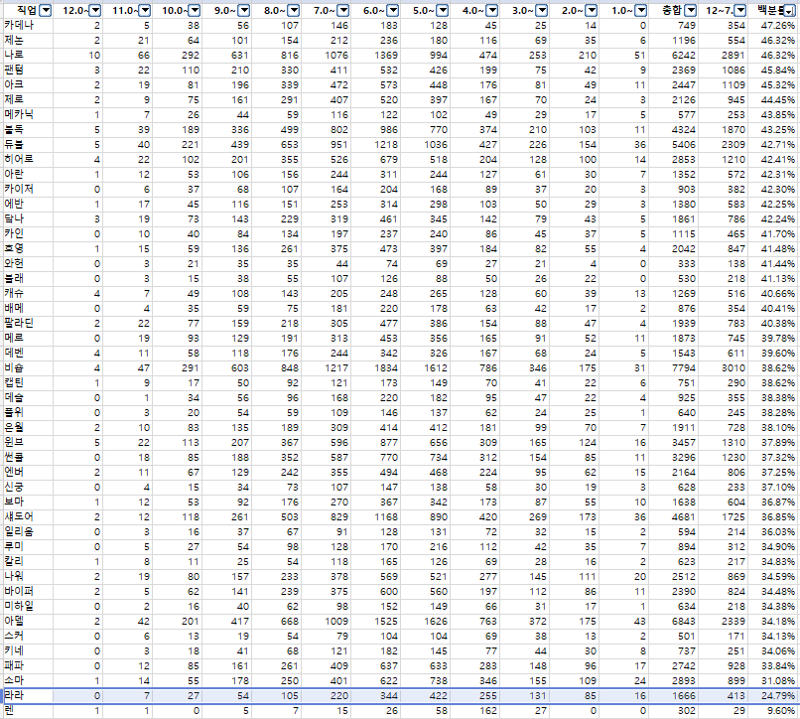The width and height of the screenshot is (800, 719).
Task: Open the 10.0~ column filter dropdown
Action: click(194, 10)
